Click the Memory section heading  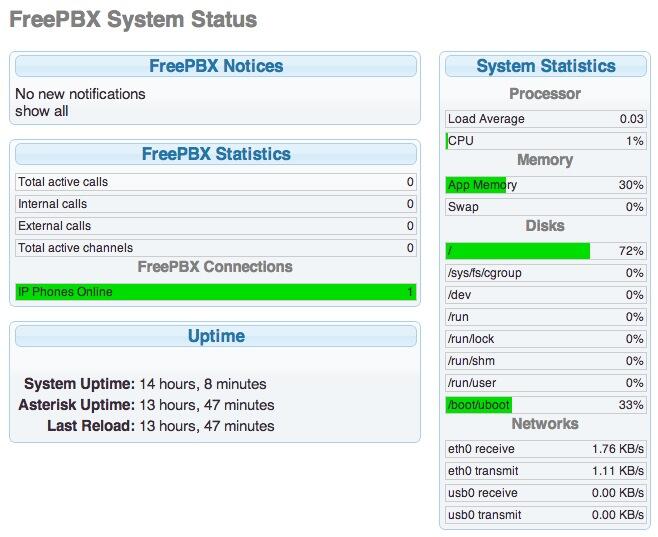[x=545, y=160]
